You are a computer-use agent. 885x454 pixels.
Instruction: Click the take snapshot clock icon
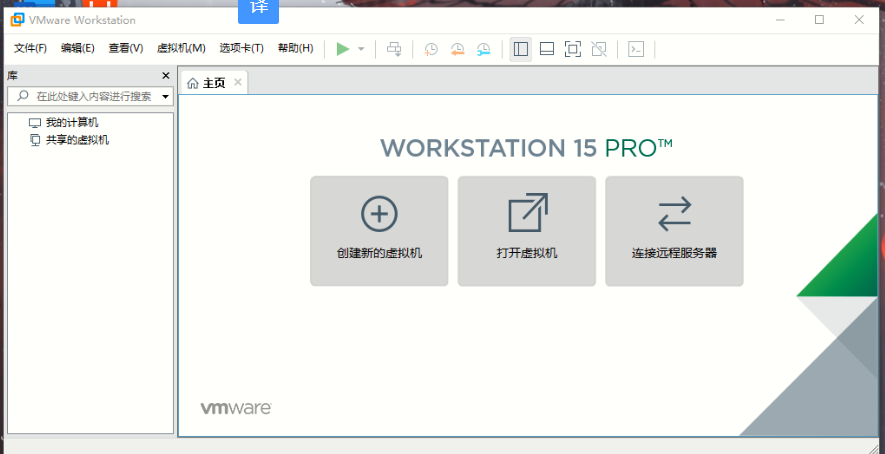[431, 49]
